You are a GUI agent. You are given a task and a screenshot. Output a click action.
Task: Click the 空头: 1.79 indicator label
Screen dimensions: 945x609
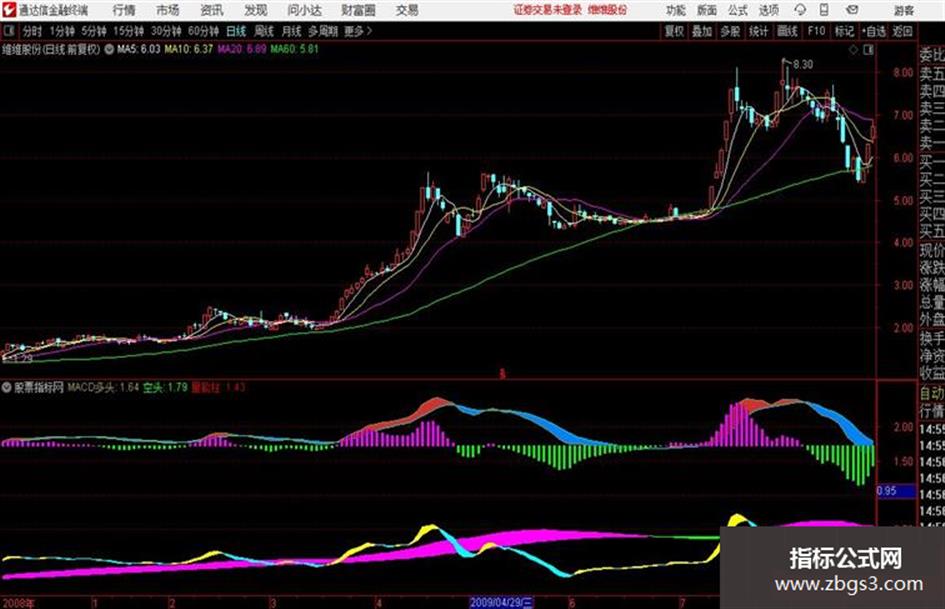(165, 387)
